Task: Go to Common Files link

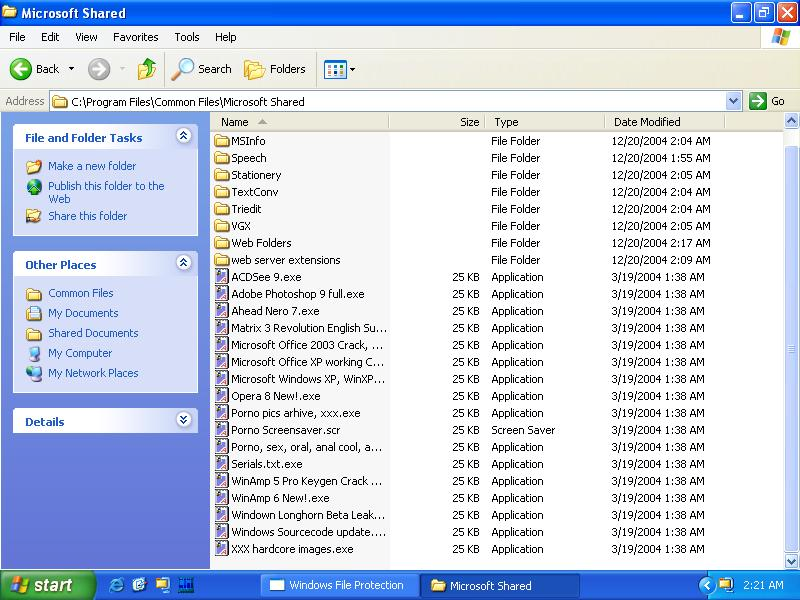Action: (x=81, y=293)
